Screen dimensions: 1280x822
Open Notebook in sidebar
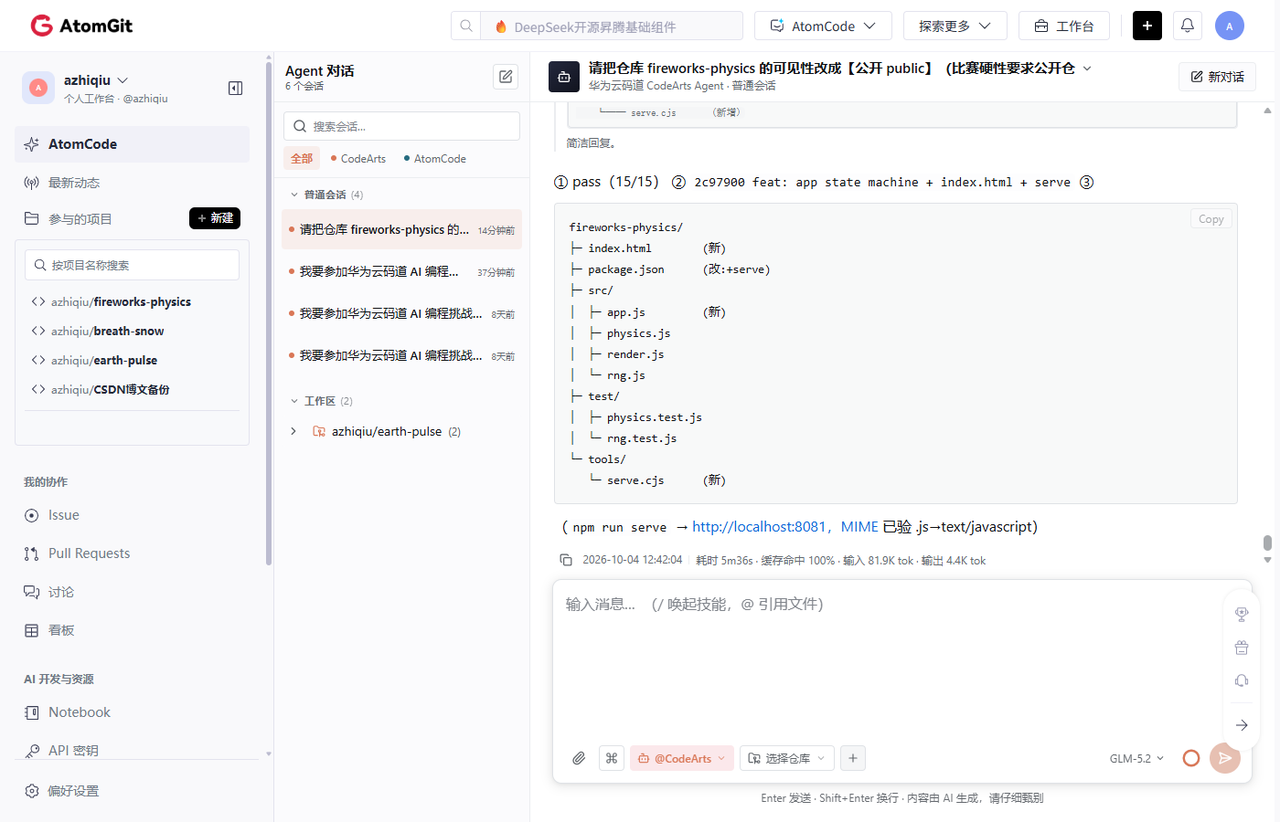[x=132, y=712]
